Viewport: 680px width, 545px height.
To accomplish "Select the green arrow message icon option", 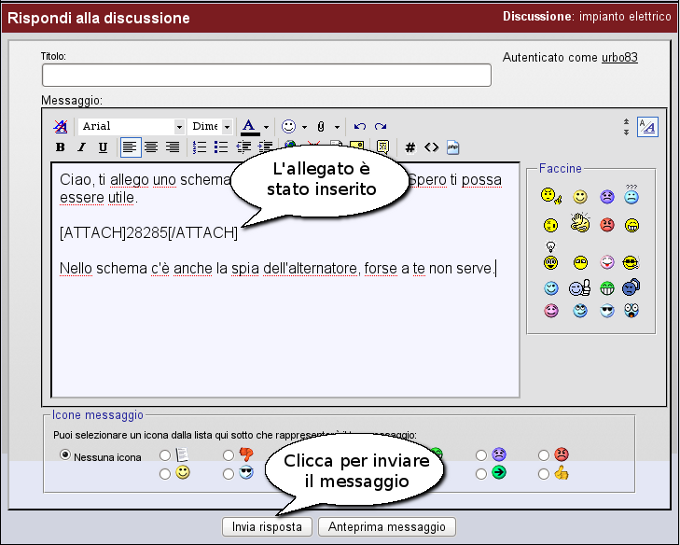I will 482,473.
